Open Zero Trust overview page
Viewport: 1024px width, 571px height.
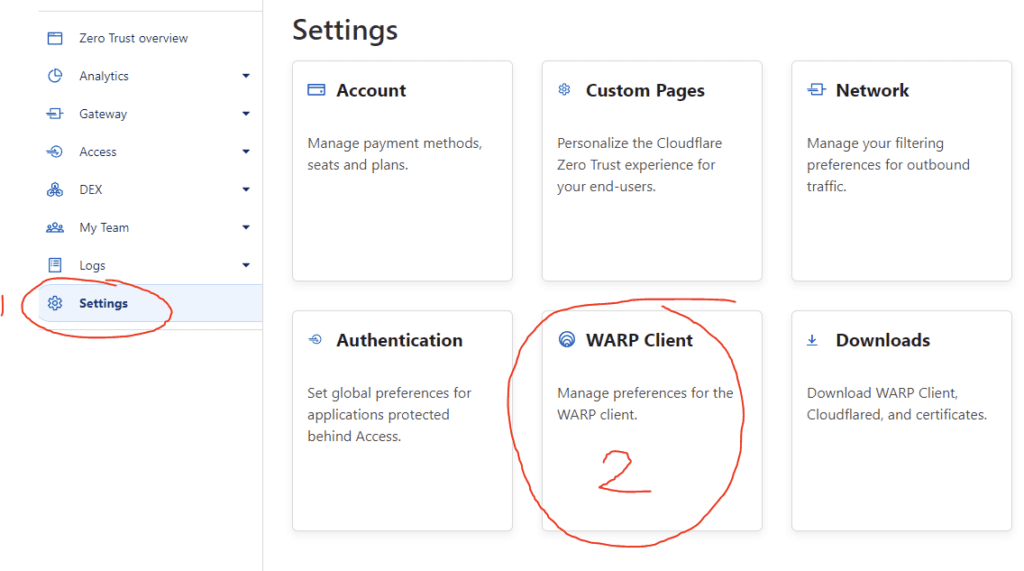(133, 39)
